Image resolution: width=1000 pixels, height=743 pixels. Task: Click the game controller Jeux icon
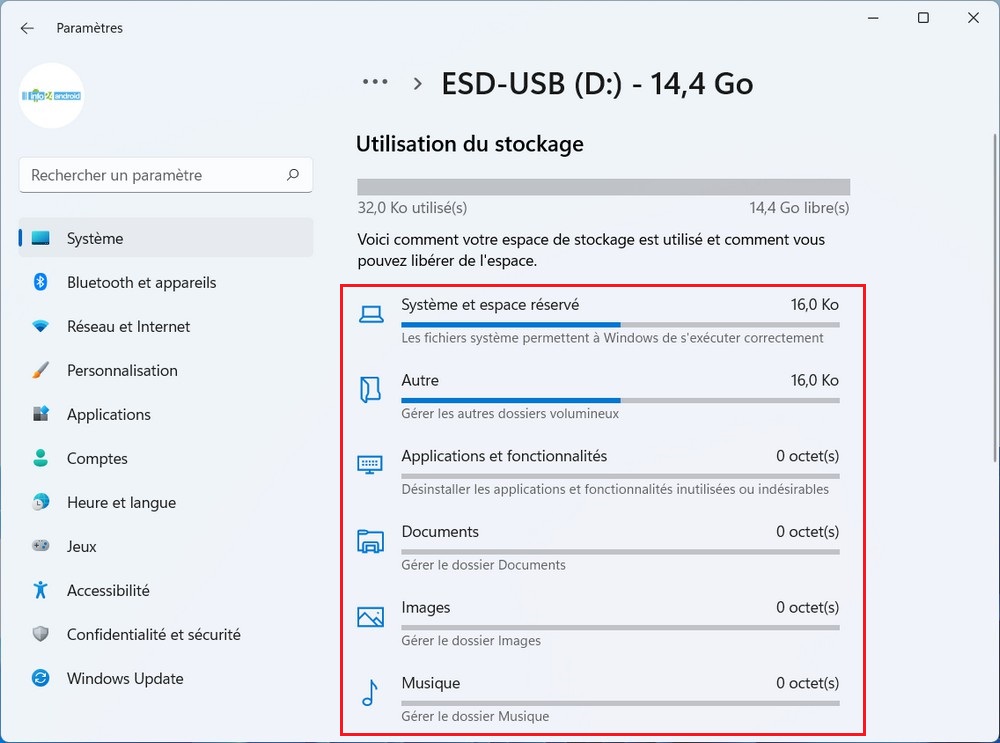pyautogui.click(x=40, y=546)
